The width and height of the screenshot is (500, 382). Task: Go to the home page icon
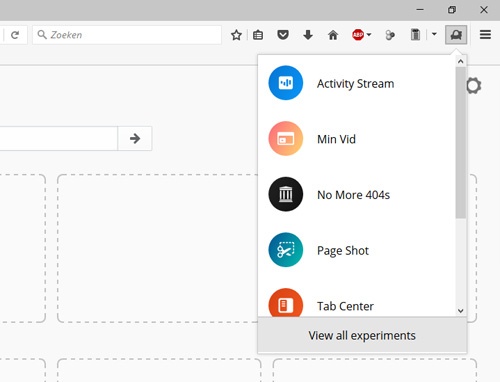333,35
